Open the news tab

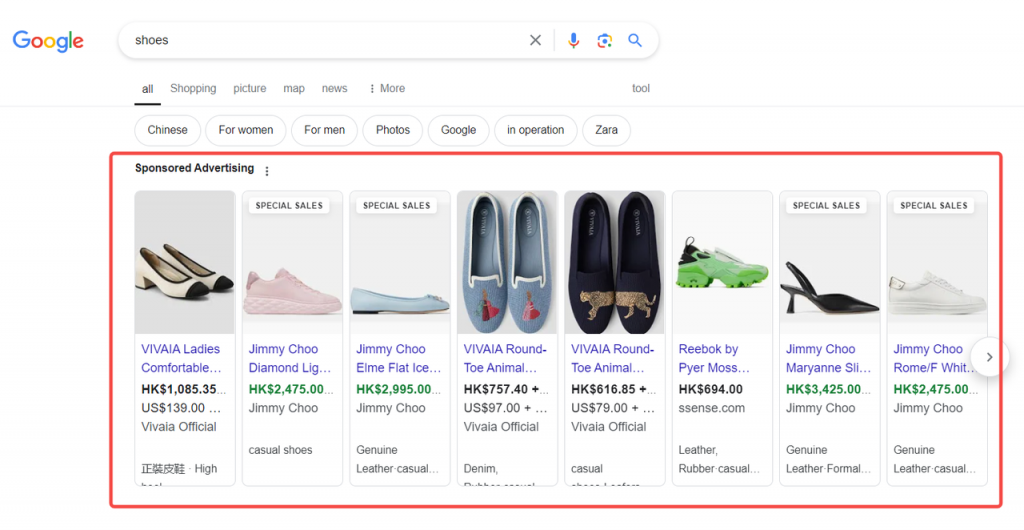[x=334, y=88]
